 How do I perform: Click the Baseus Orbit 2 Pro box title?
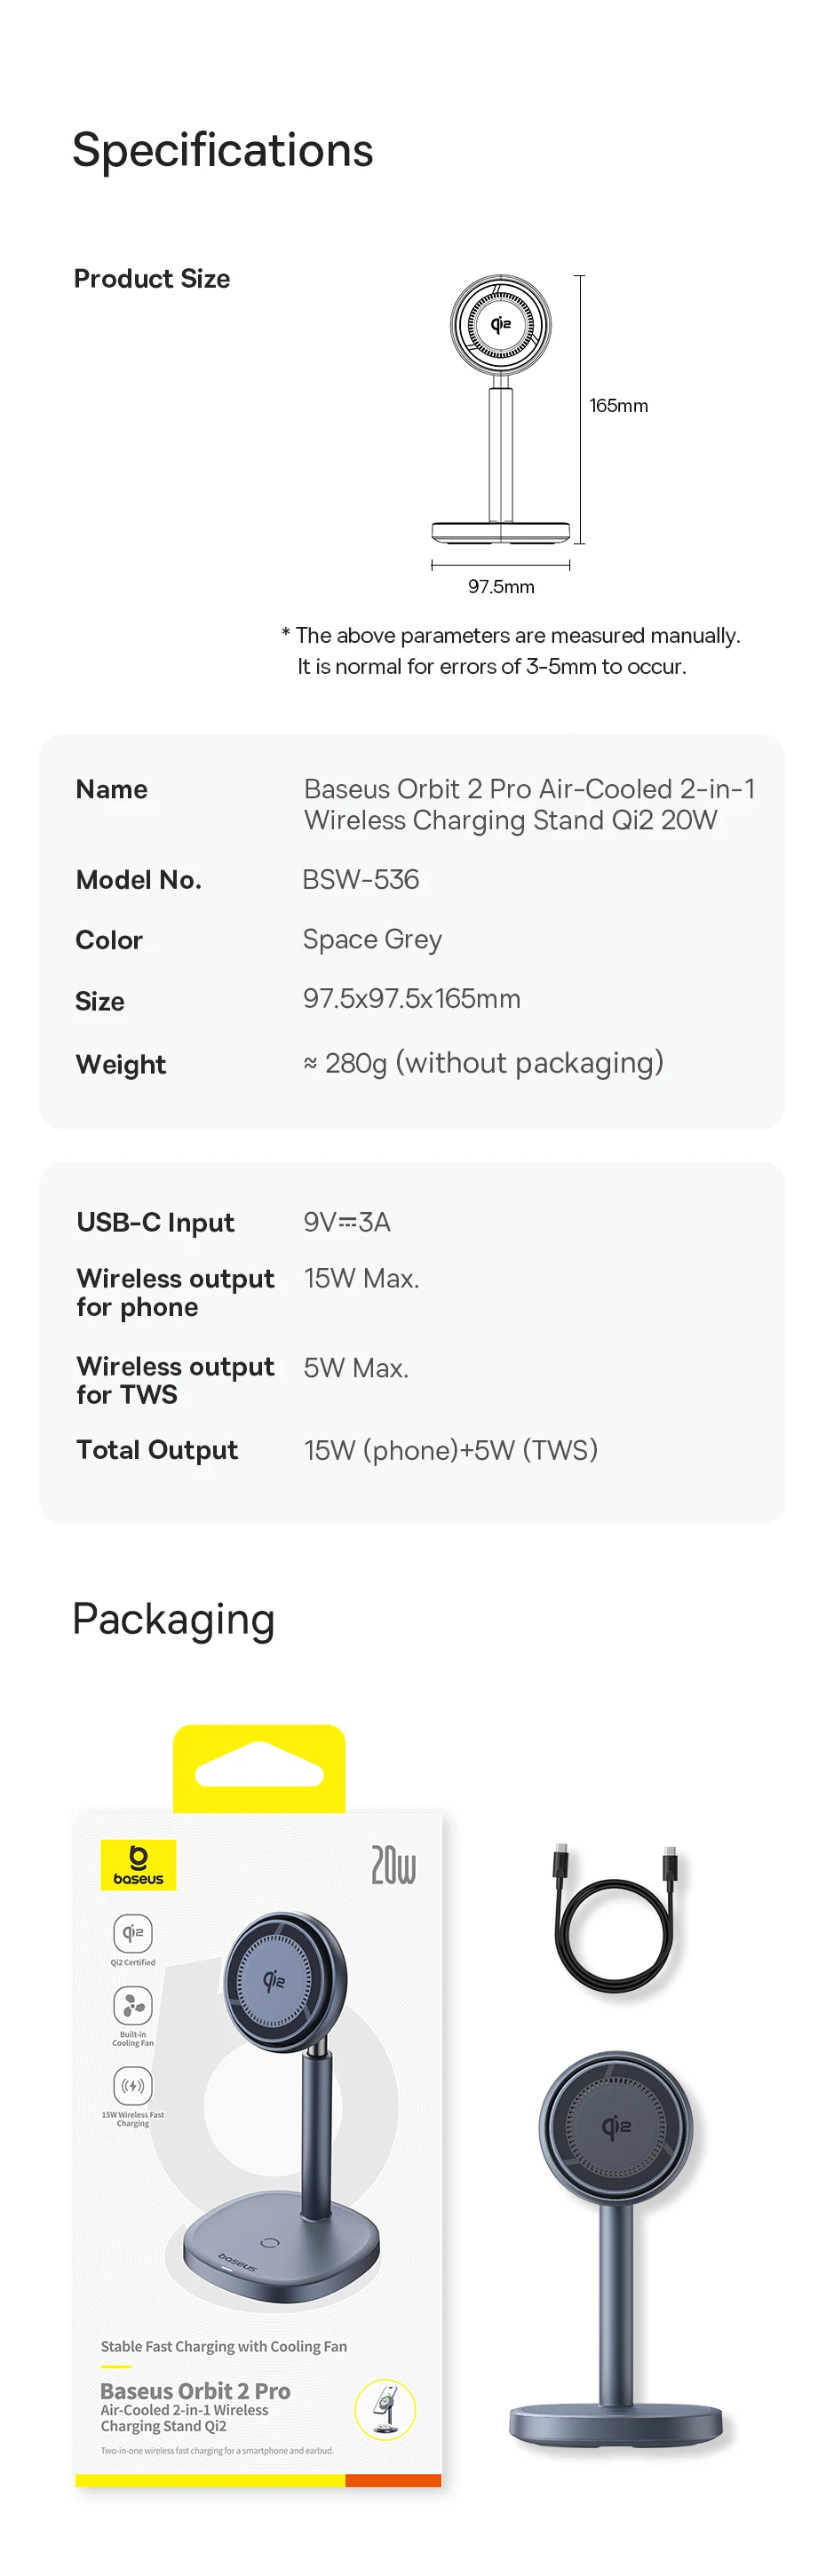pyautogui.click(x=195, y=2391)
